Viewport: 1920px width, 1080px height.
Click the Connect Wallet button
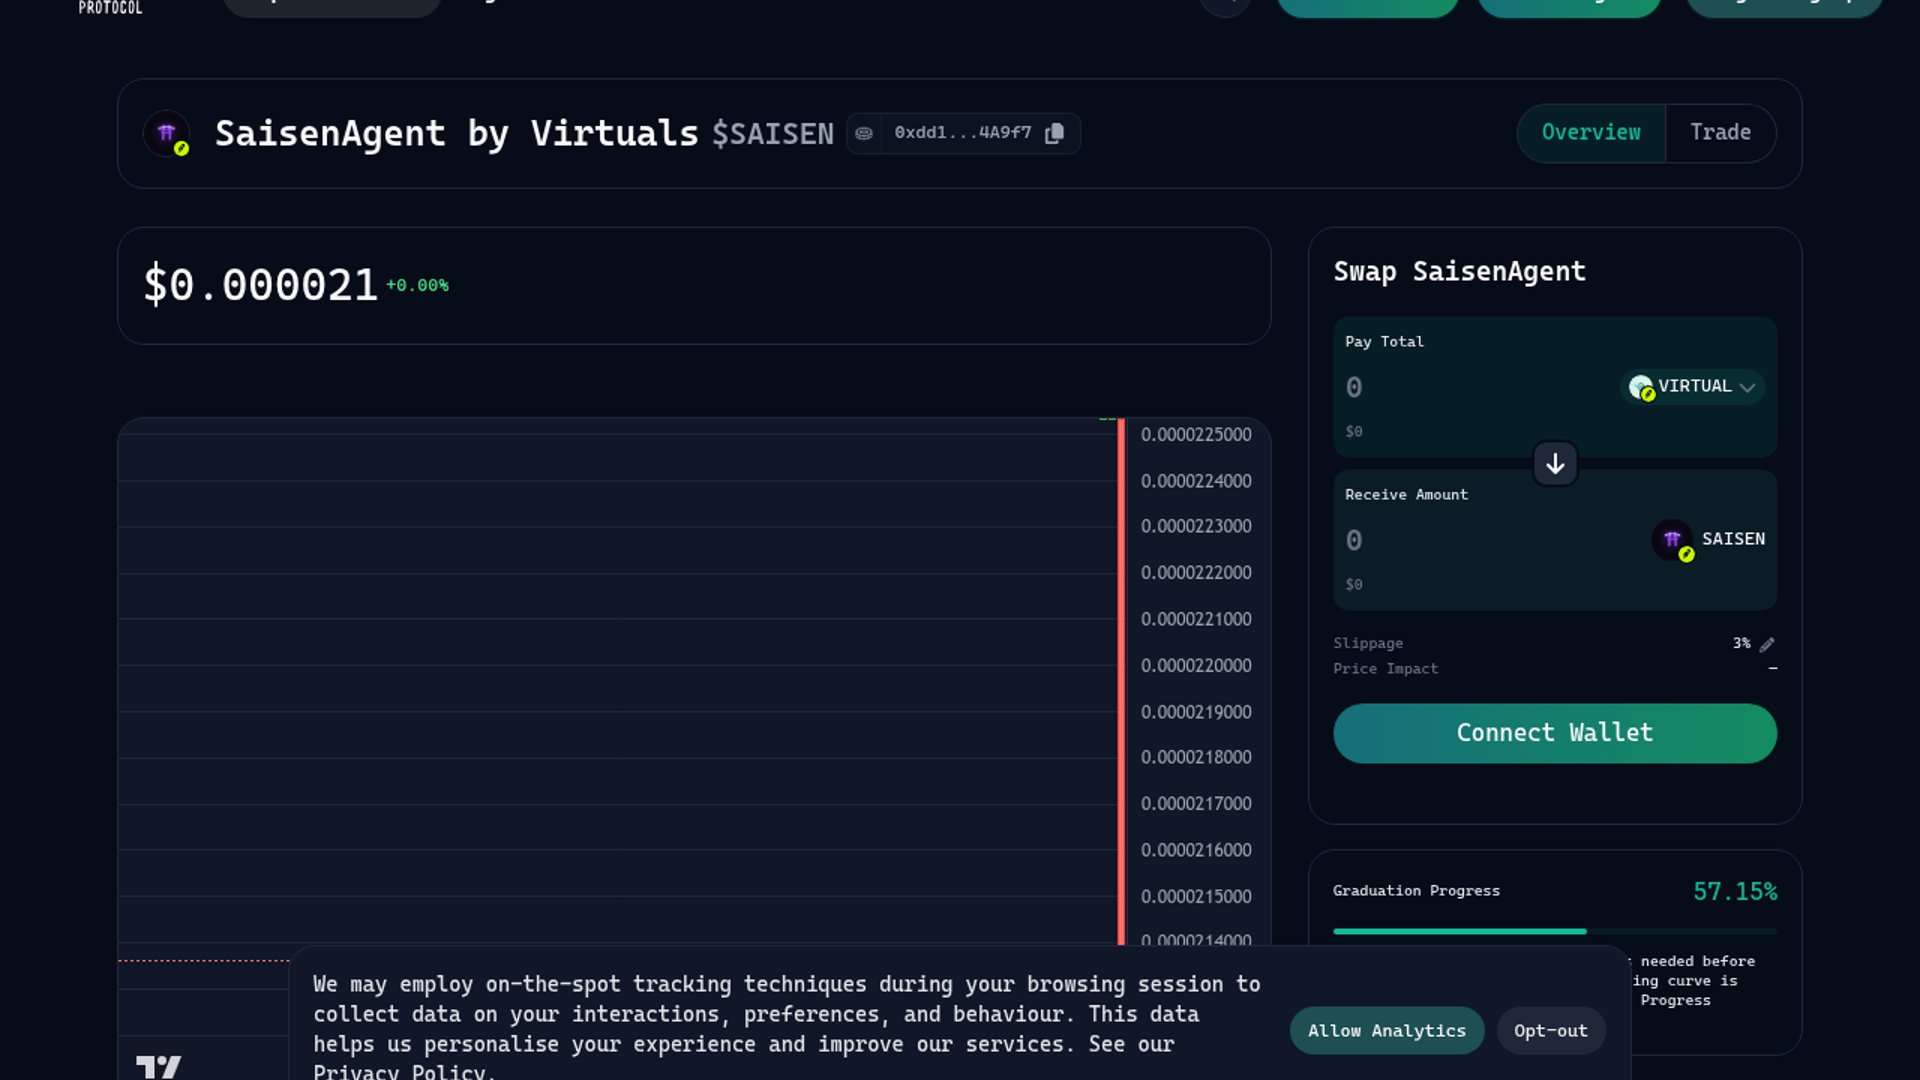(x=1555, y=733)
